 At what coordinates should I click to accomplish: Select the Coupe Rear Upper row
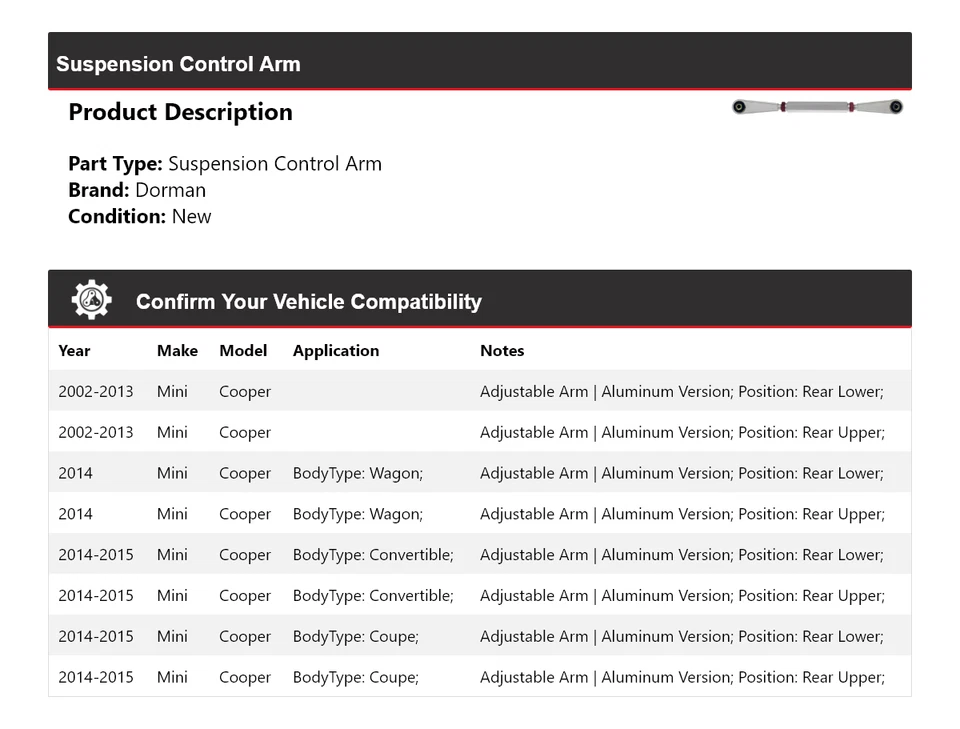tap(480, 677)
